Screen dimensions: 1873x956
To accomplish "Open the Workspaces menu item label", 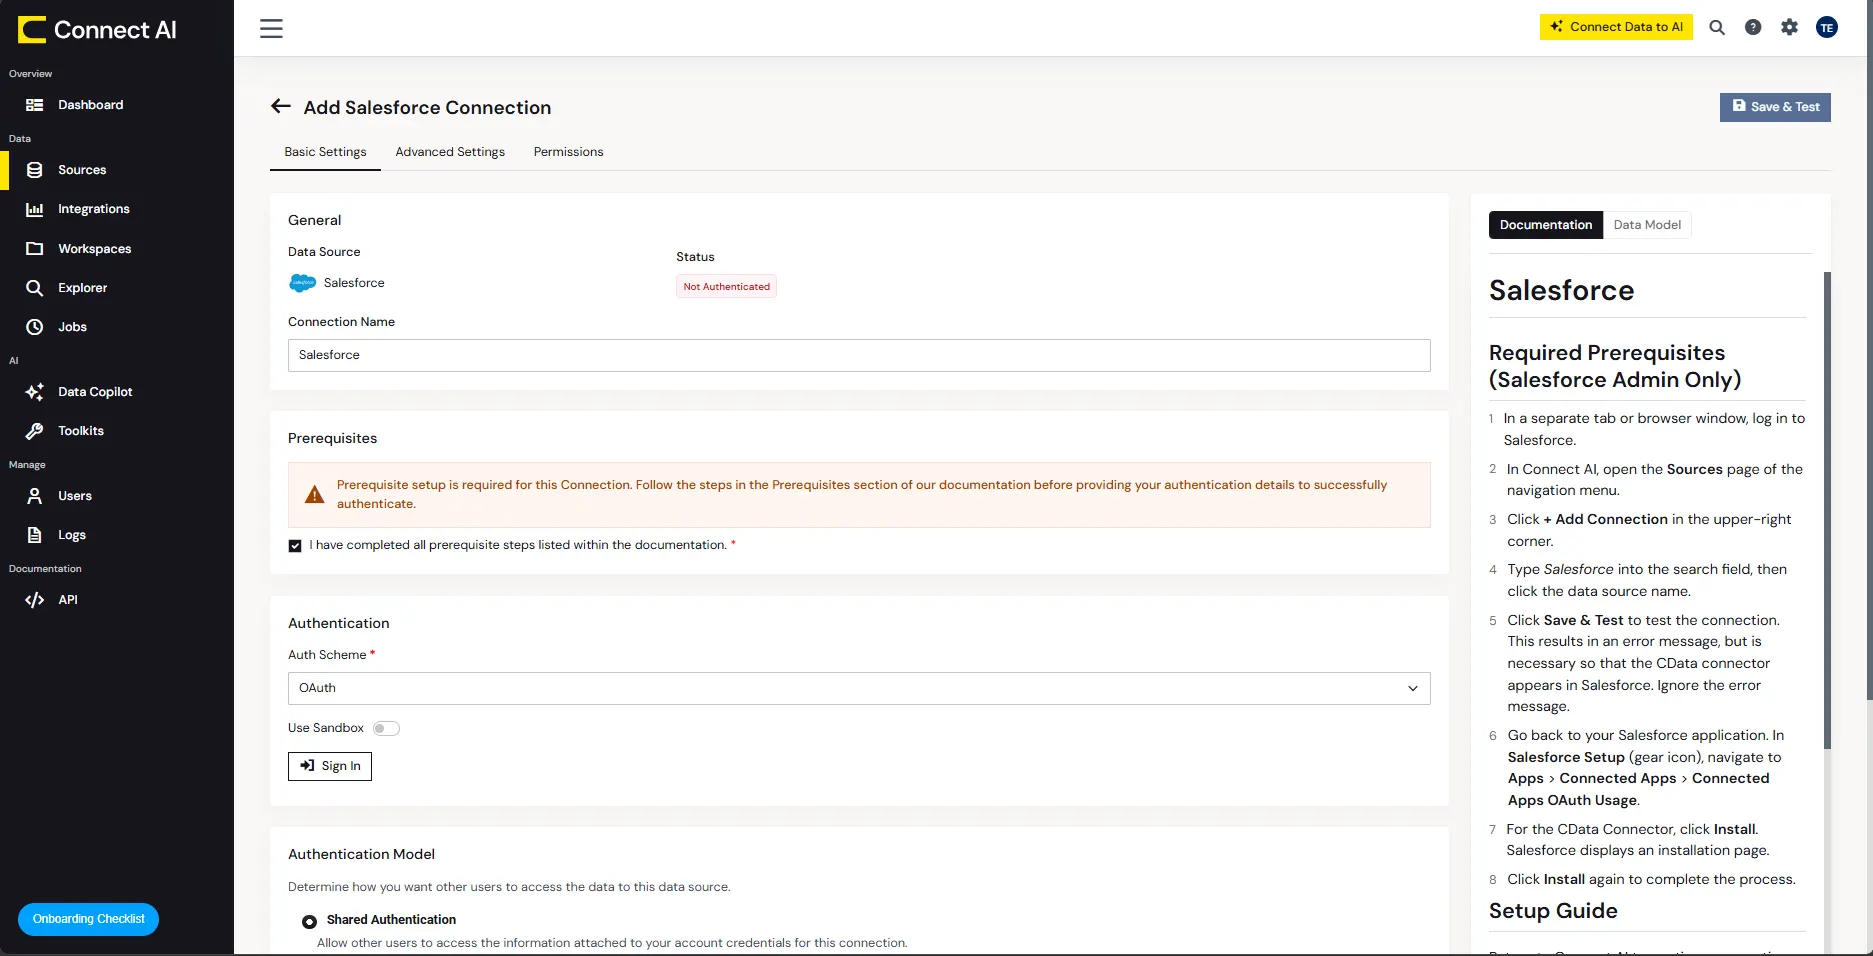I will (x=95, y=249).
